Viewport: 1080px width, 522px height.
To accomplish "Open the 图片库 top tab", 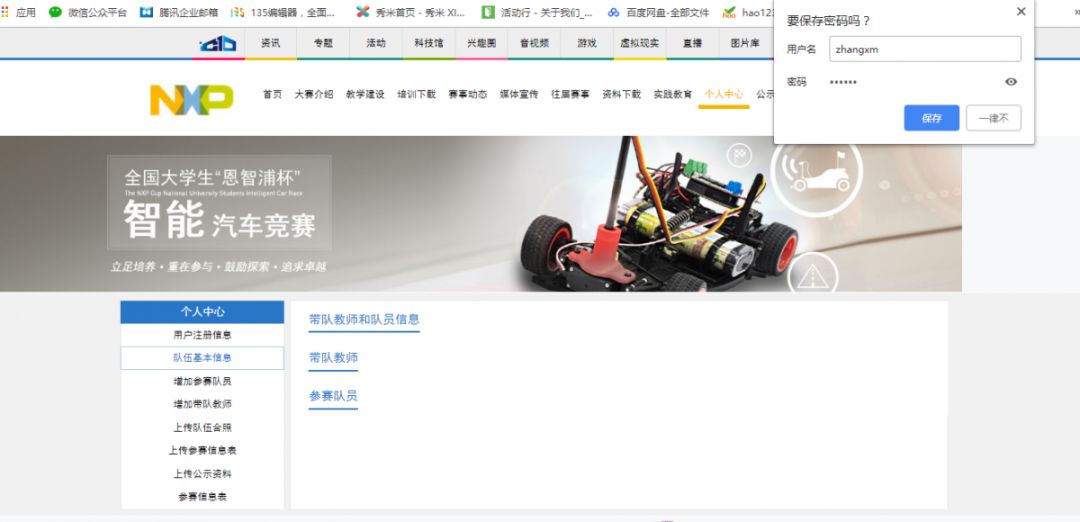I will (745, 43).
